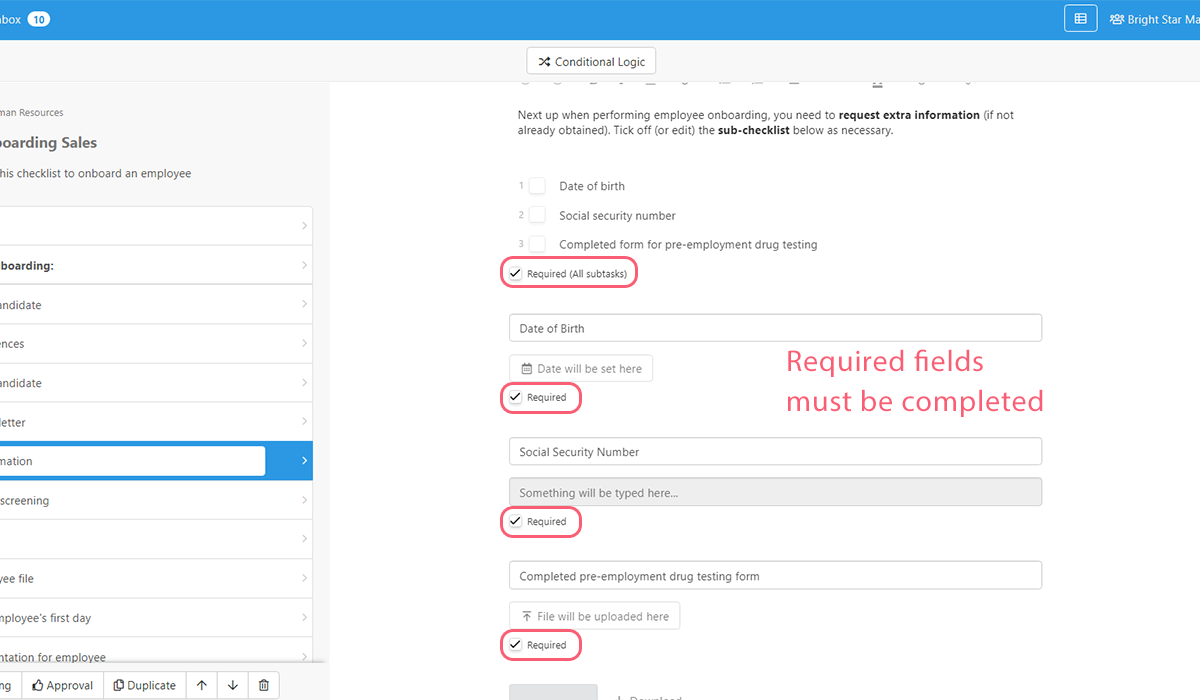Click the copy icon on Duplicate
Image resolution: width=1200 pixels, height=700 pixels.
coord(118,686)
